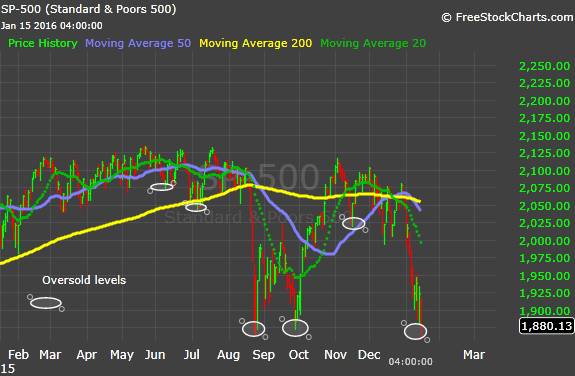Viewport: 575px width, 376px height.
Task: Click the Feb label on the time axis
Action: click(x=18, y=355)
